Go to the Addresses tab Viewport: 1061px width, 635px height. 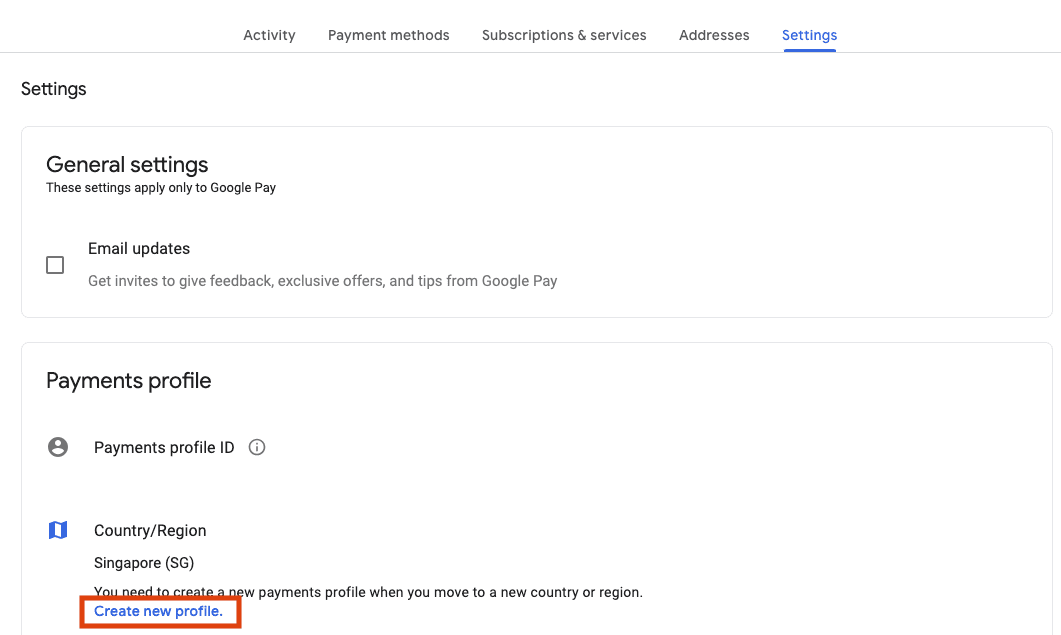713,35
